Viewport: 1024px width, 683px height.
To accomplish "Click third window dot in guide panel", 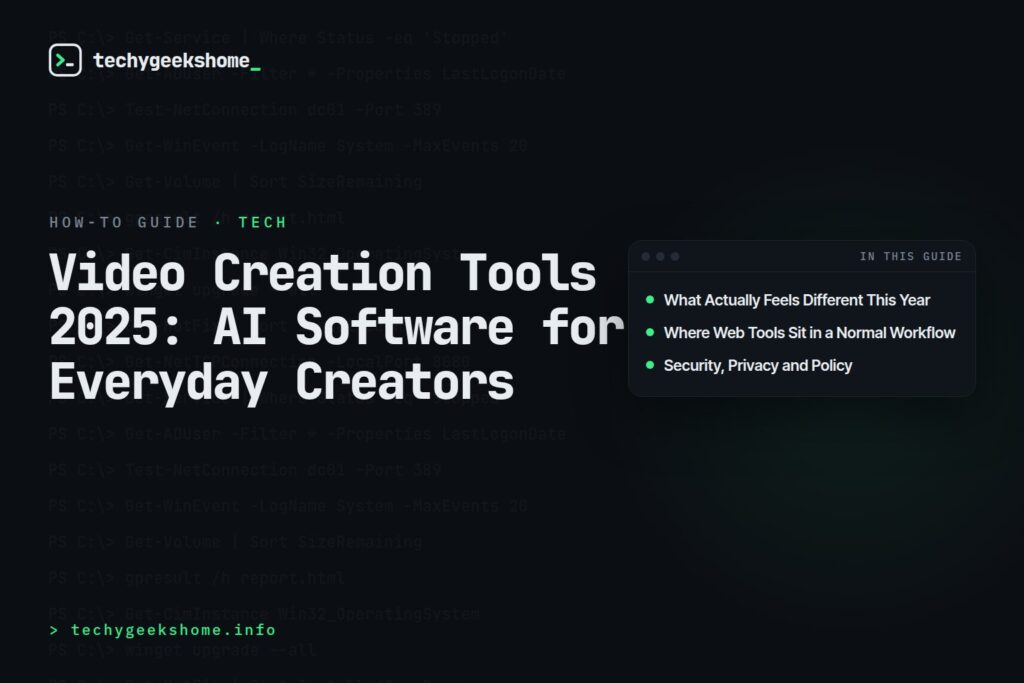I will [675, 257].
